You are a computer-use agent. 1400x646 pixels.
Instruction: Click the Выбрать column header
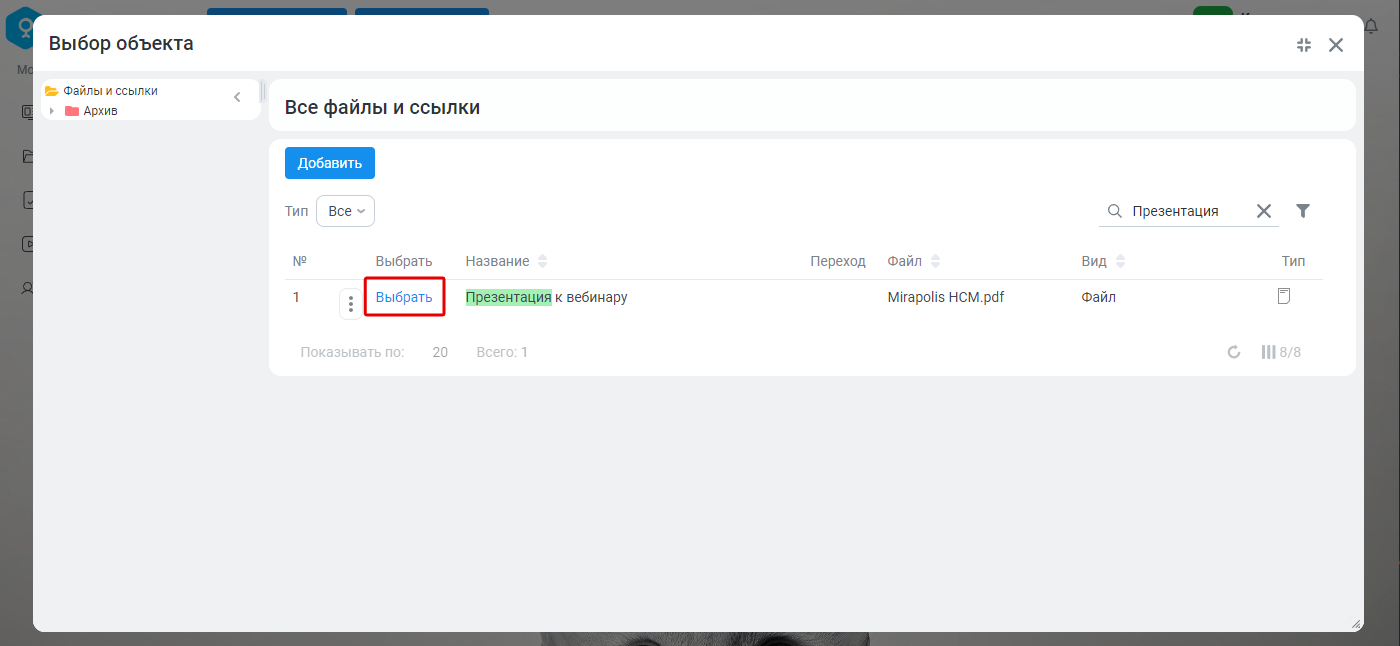point(404,261)
